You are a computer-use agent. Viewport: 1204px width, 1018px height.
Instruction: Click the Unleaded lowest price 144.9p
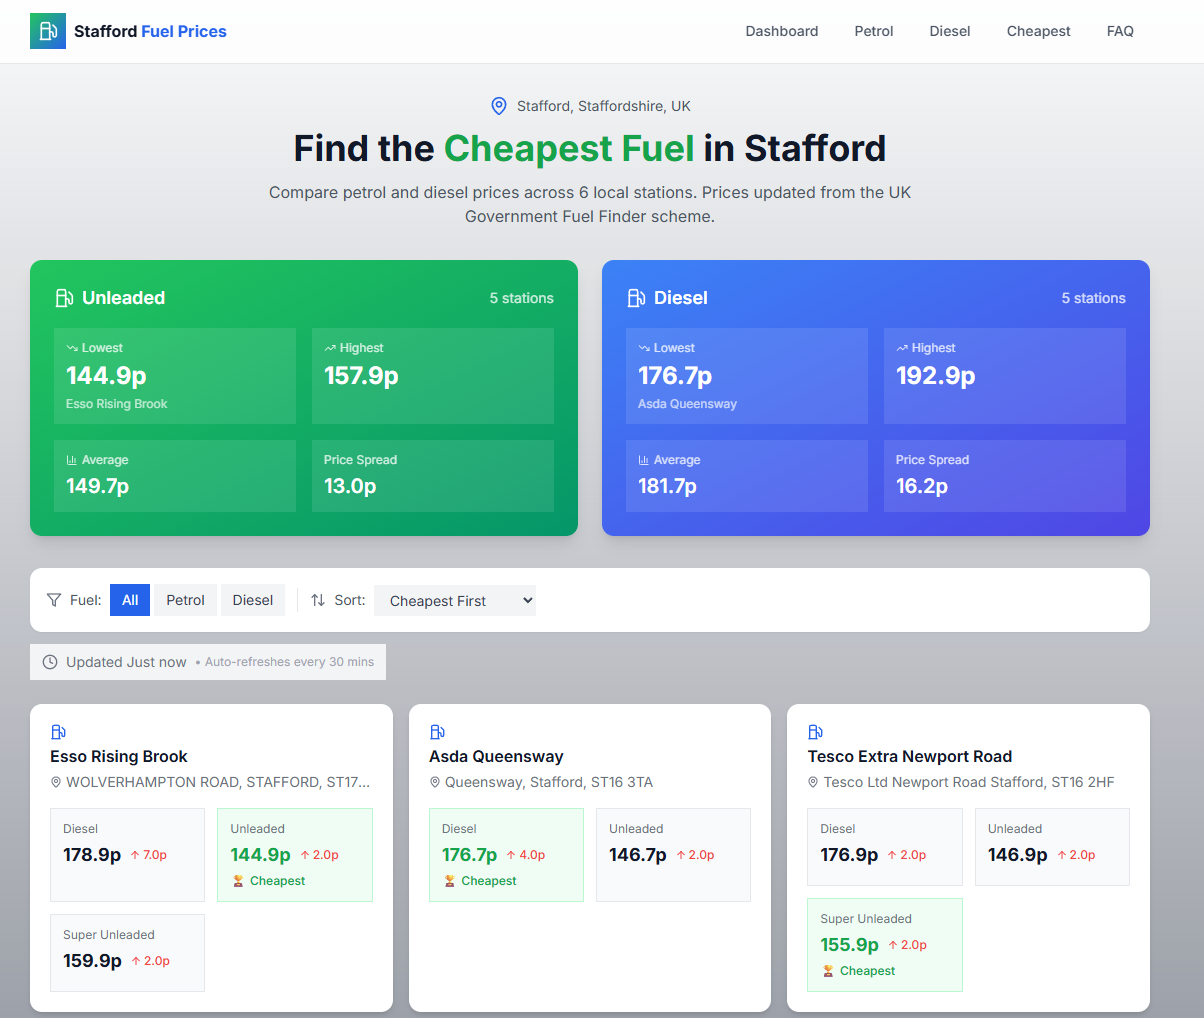106,375
